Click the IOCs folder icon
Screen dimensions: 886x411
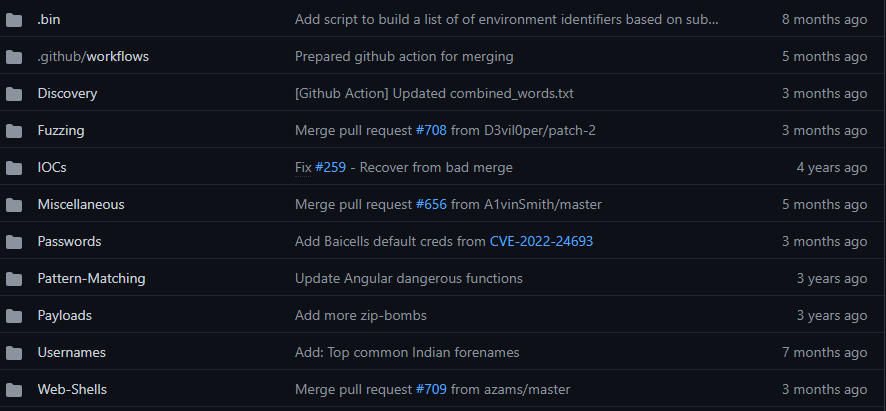[x=14, y=167]
